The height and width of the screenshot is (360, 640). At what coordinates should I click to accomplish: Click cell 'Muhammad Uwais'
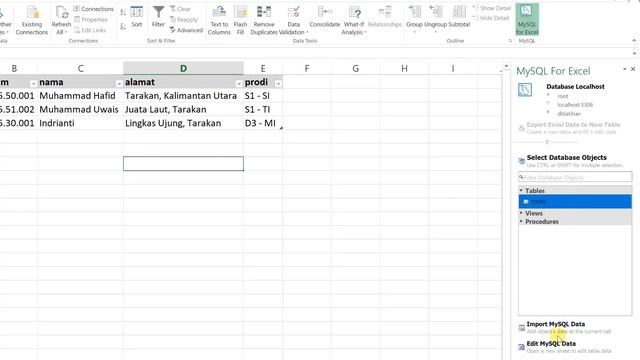click(80, 109)
